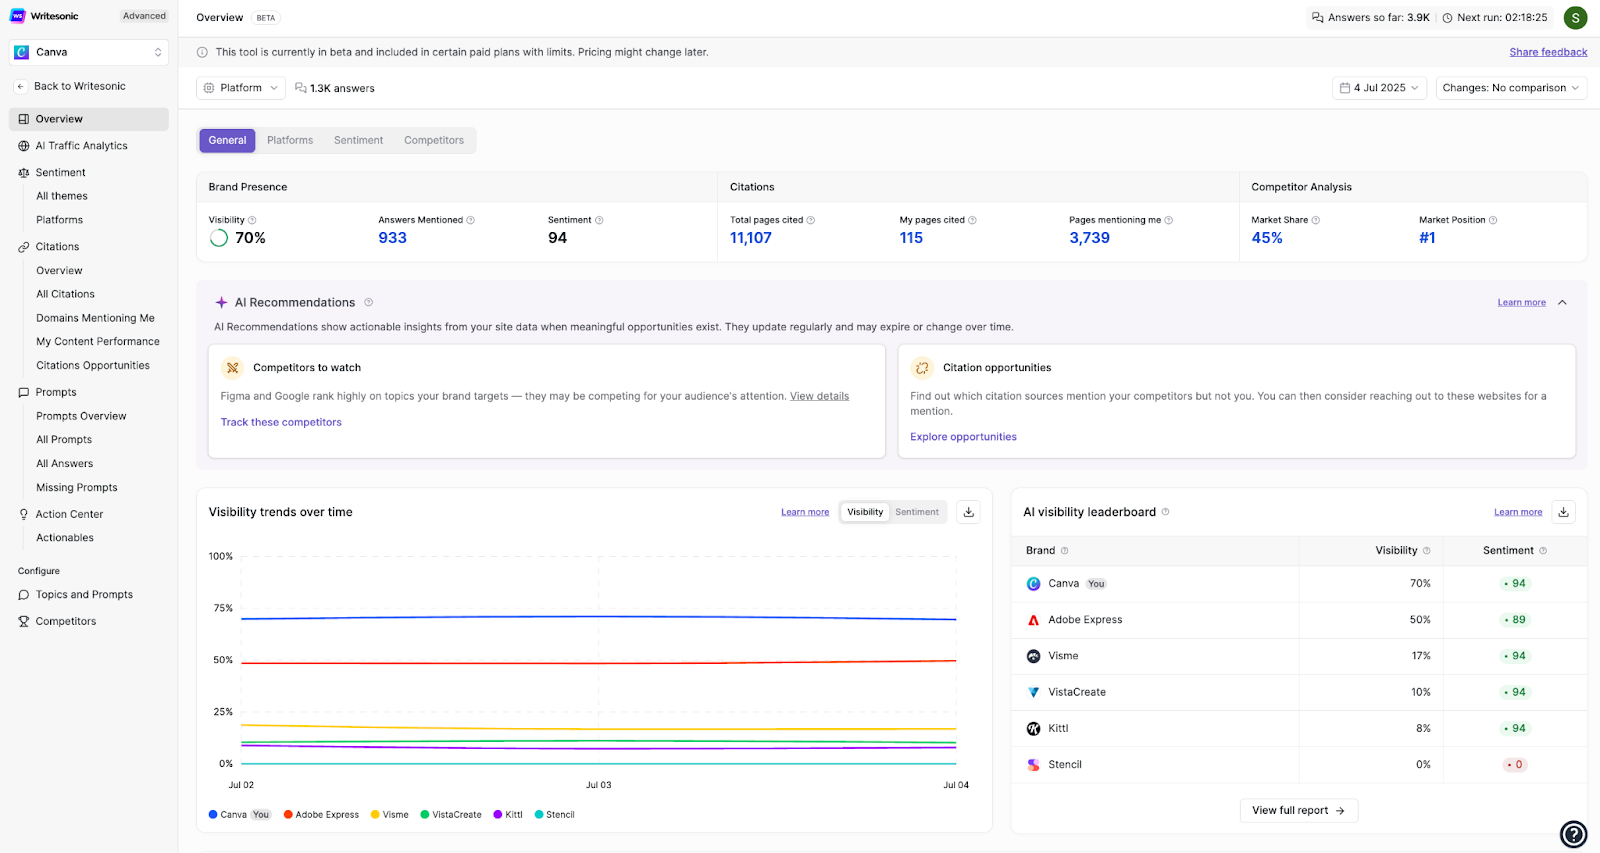Open AI Traffic Analytics in sidebar
The width and height of the screenshot is (1600, 853).
81,146
